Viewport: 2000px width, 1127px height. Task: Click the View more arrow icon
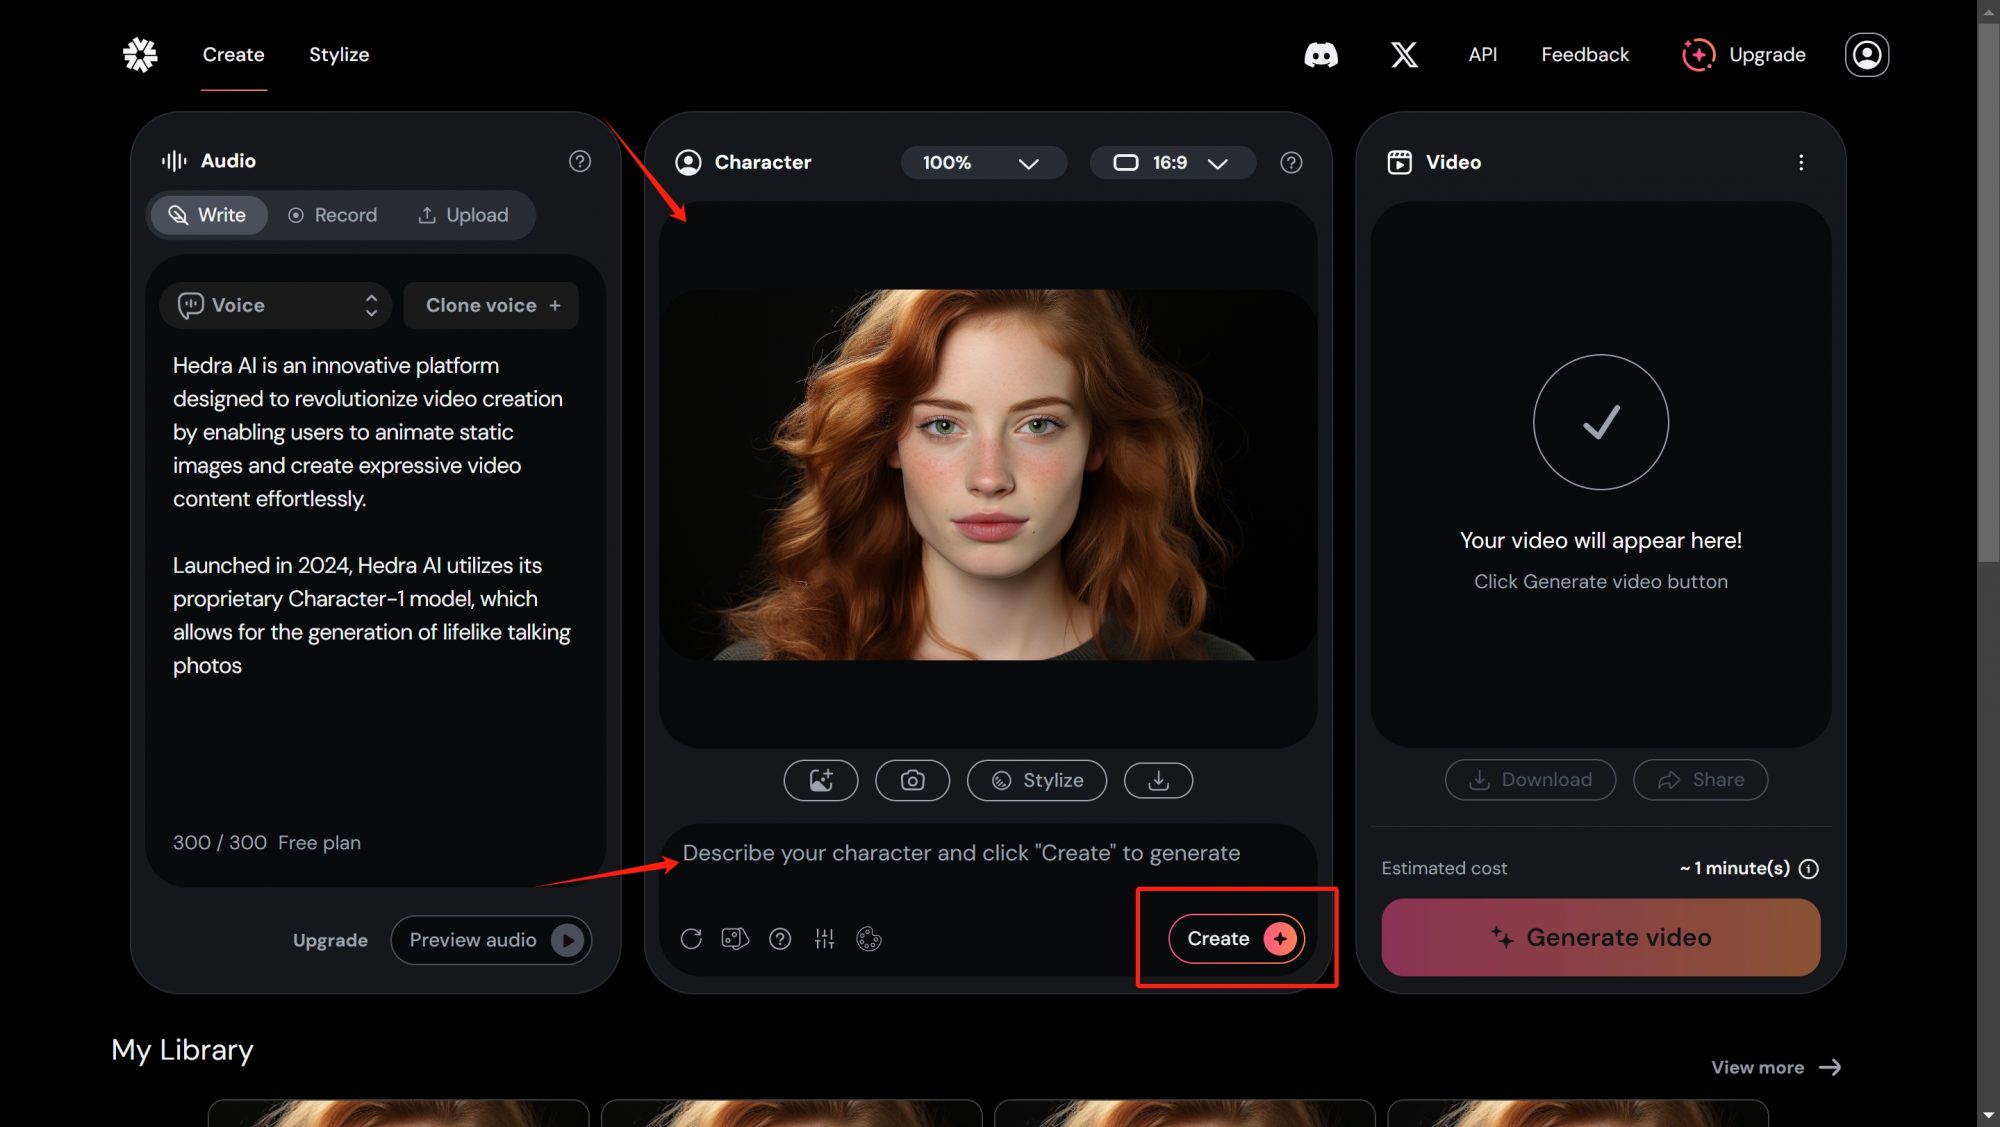point(1830,1068)
